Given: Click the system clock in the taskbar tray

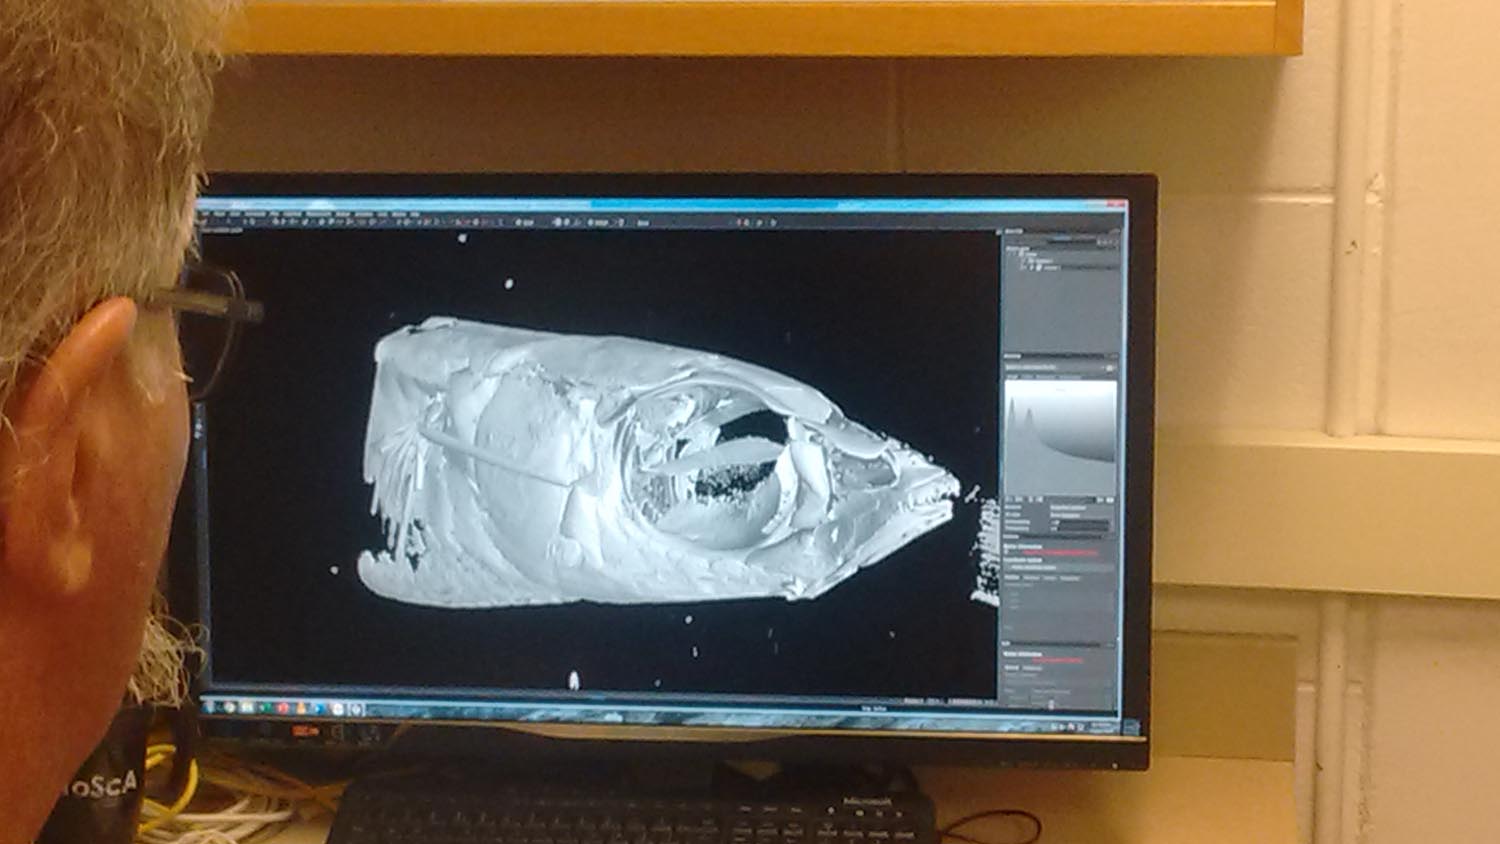Looking at the screenshot, I should click(1103, 726).
